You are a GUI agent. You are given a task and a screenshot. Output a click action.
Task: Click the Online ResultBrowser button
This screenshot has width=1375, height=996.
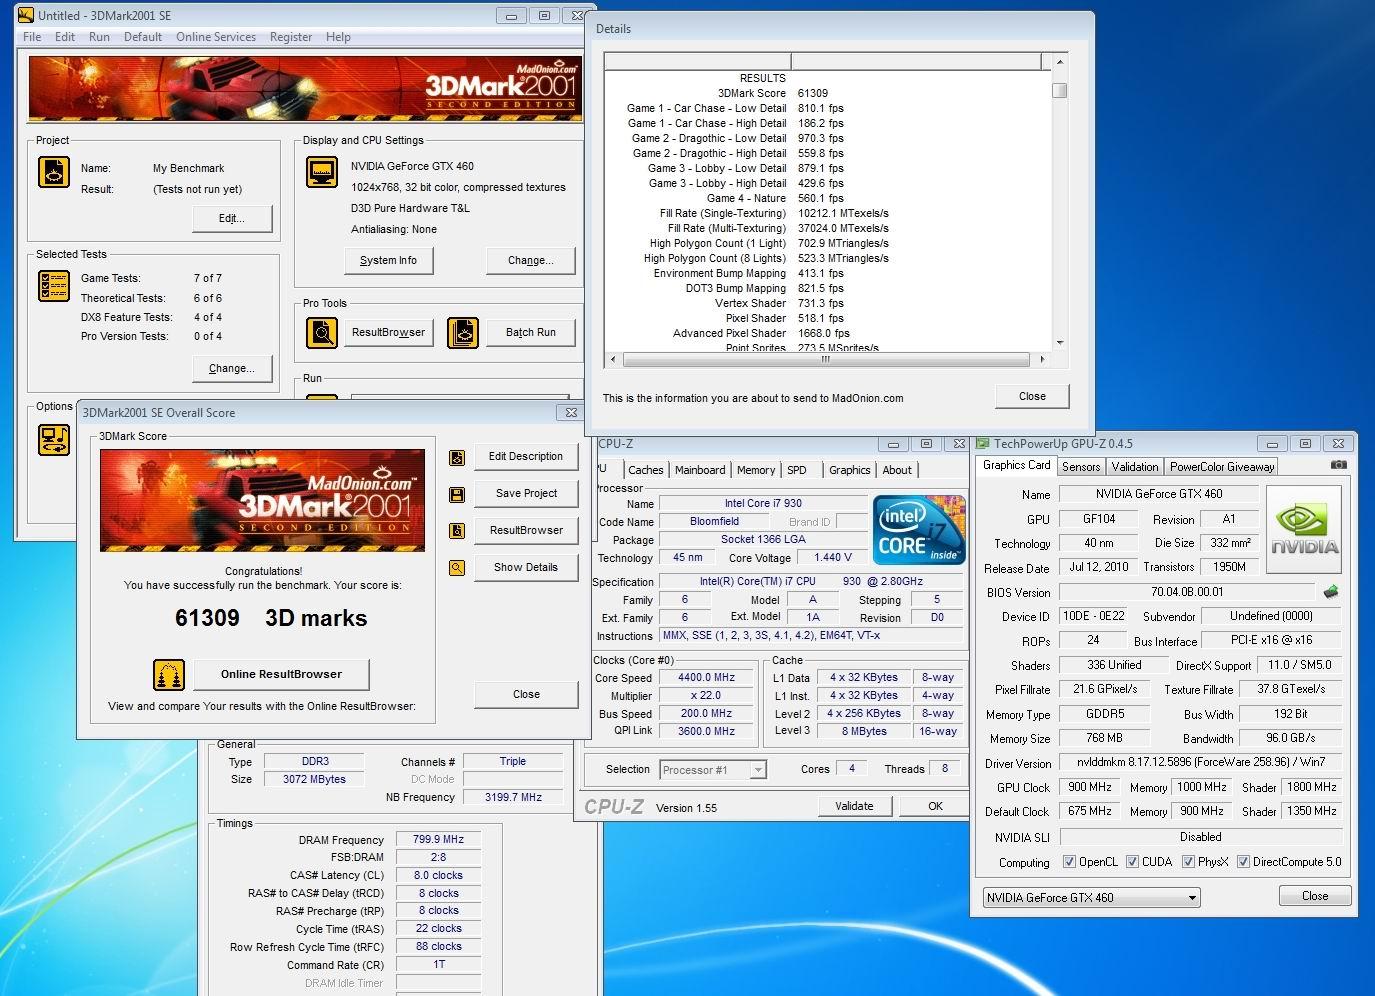coord(281,675)
